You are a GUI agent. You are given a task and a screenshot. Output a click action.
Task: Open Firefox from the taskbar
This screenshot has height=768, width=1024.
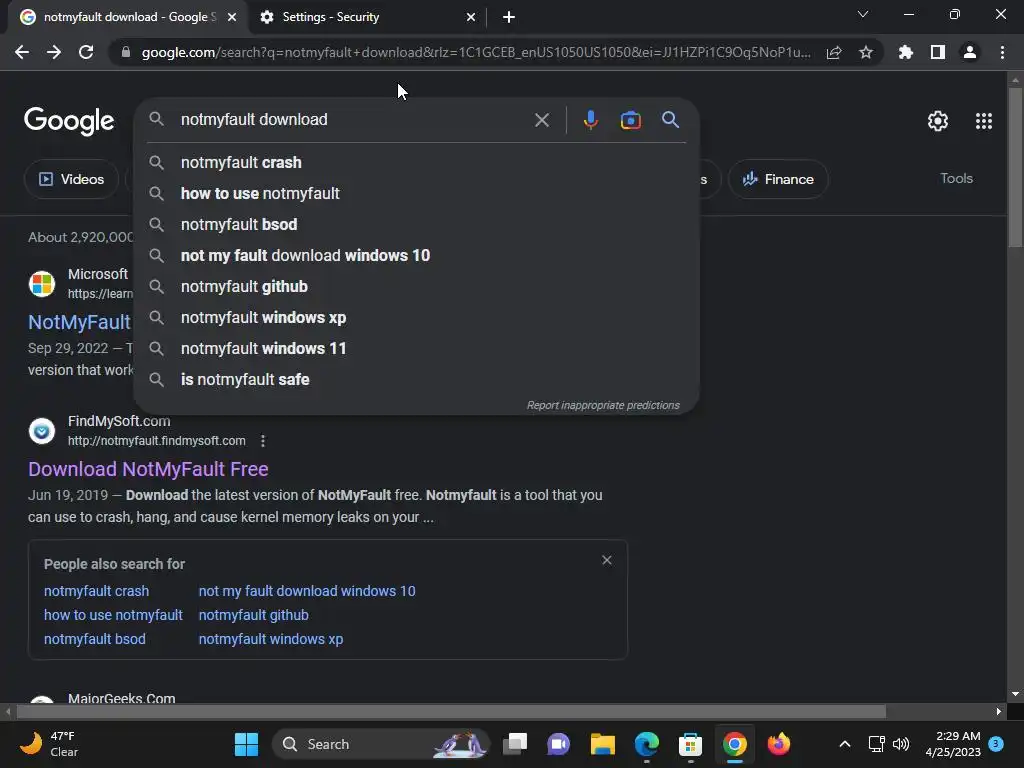point(778,744)
